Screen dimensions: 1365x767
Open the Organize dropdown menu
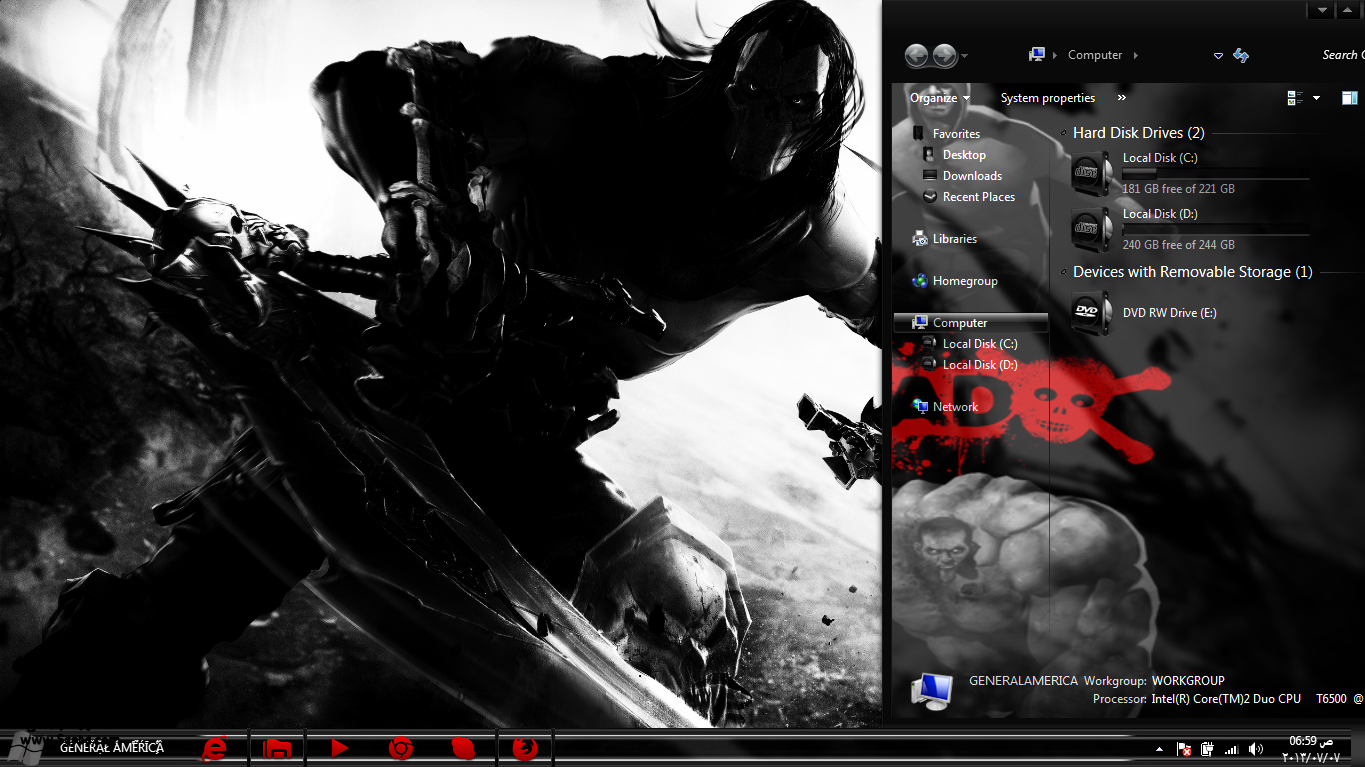(939, 98)
